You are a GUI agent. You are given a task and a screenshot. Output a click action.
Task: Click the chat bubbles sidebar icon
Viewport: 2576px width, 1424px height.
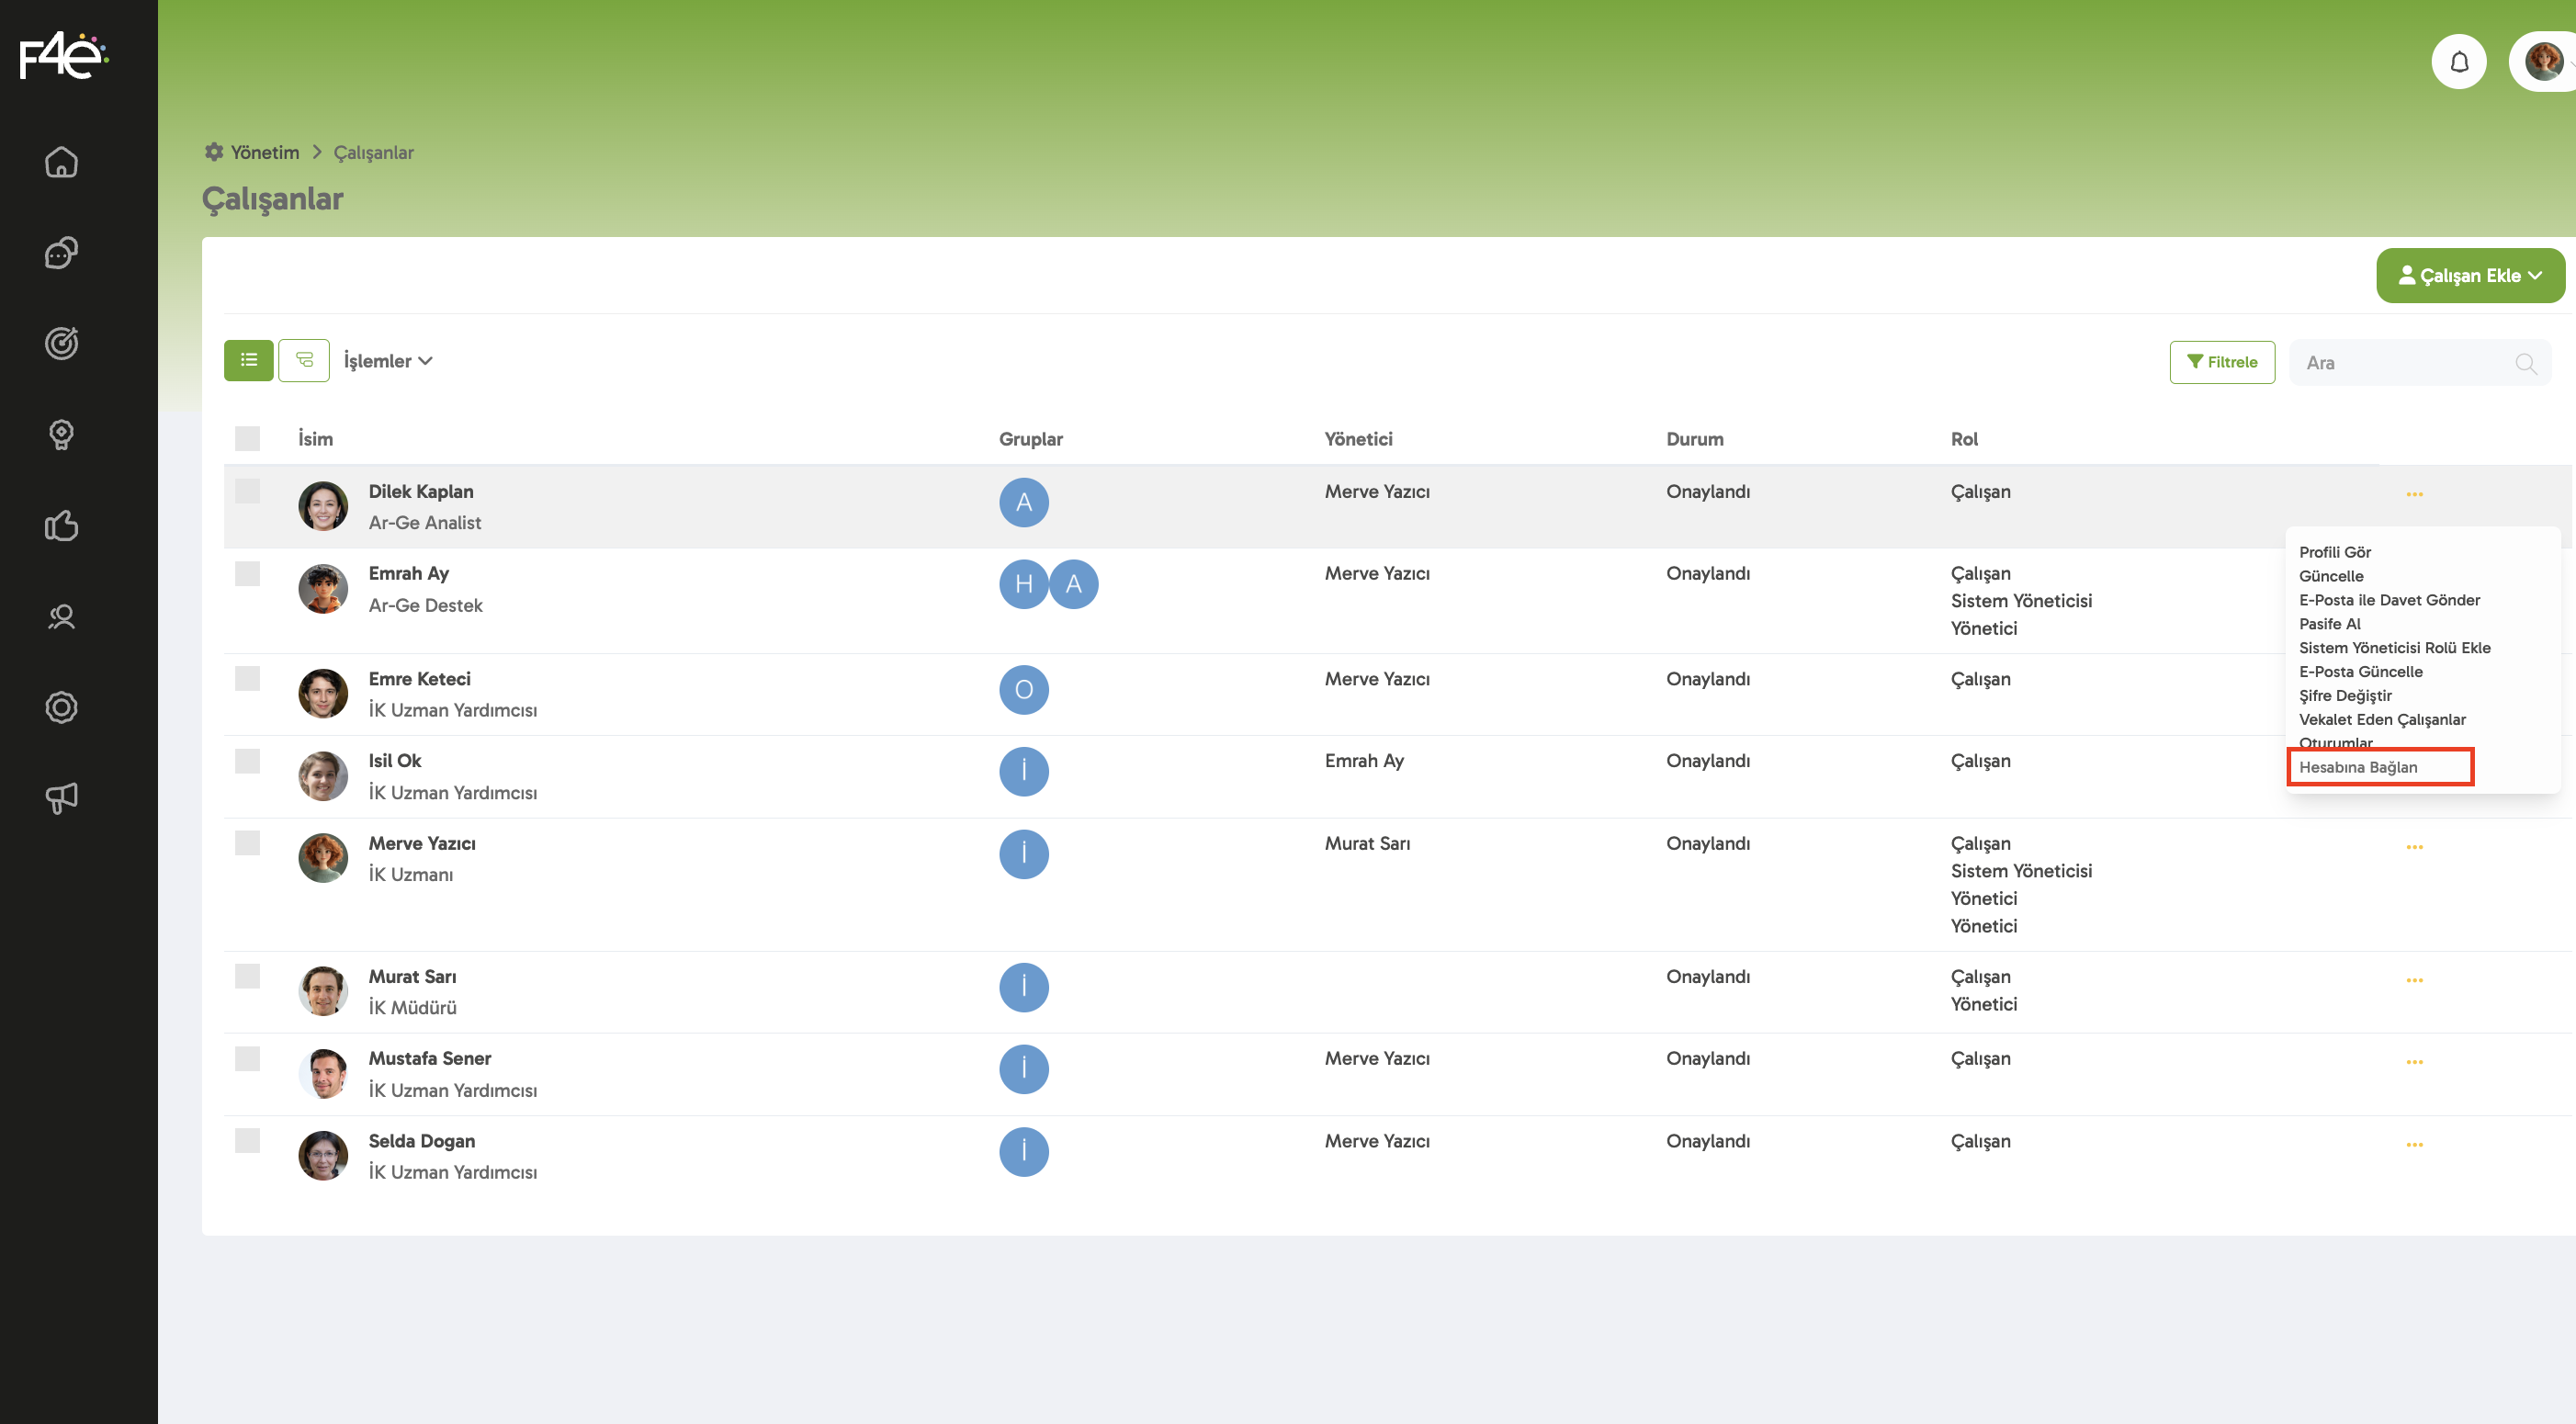click(61, 253)
